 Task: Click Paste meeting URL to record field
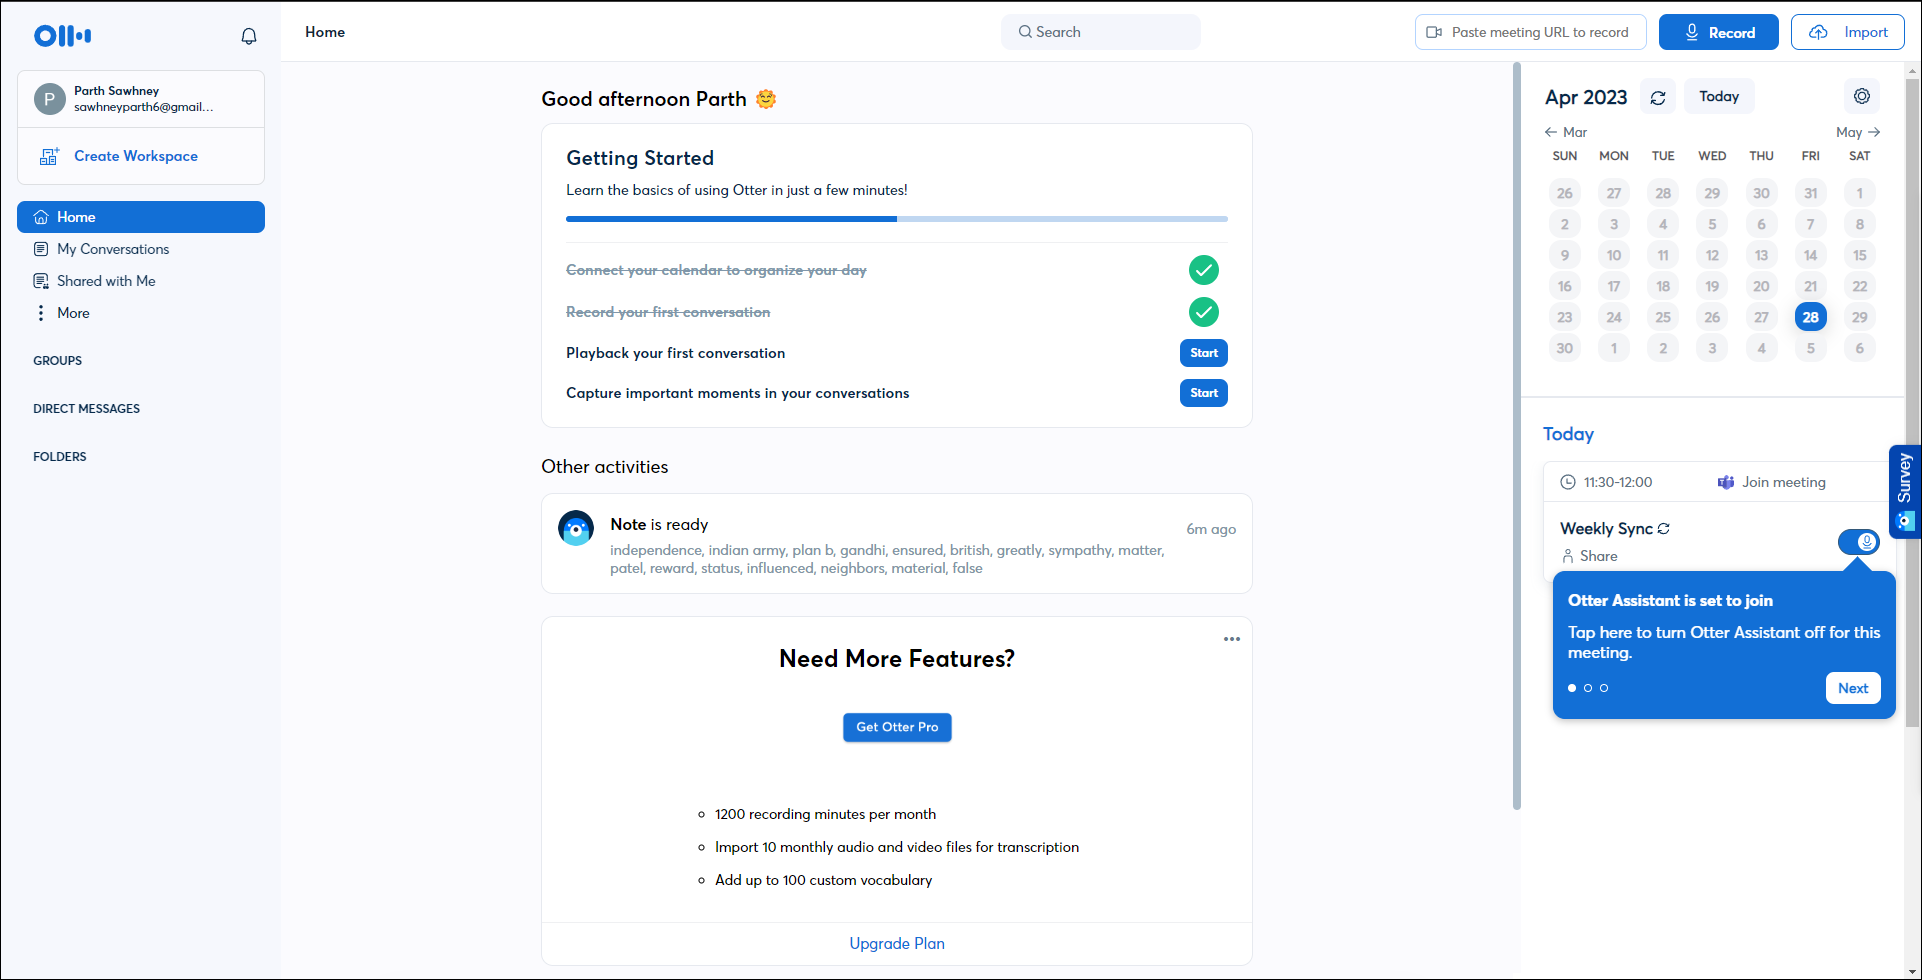point(1531,32)
